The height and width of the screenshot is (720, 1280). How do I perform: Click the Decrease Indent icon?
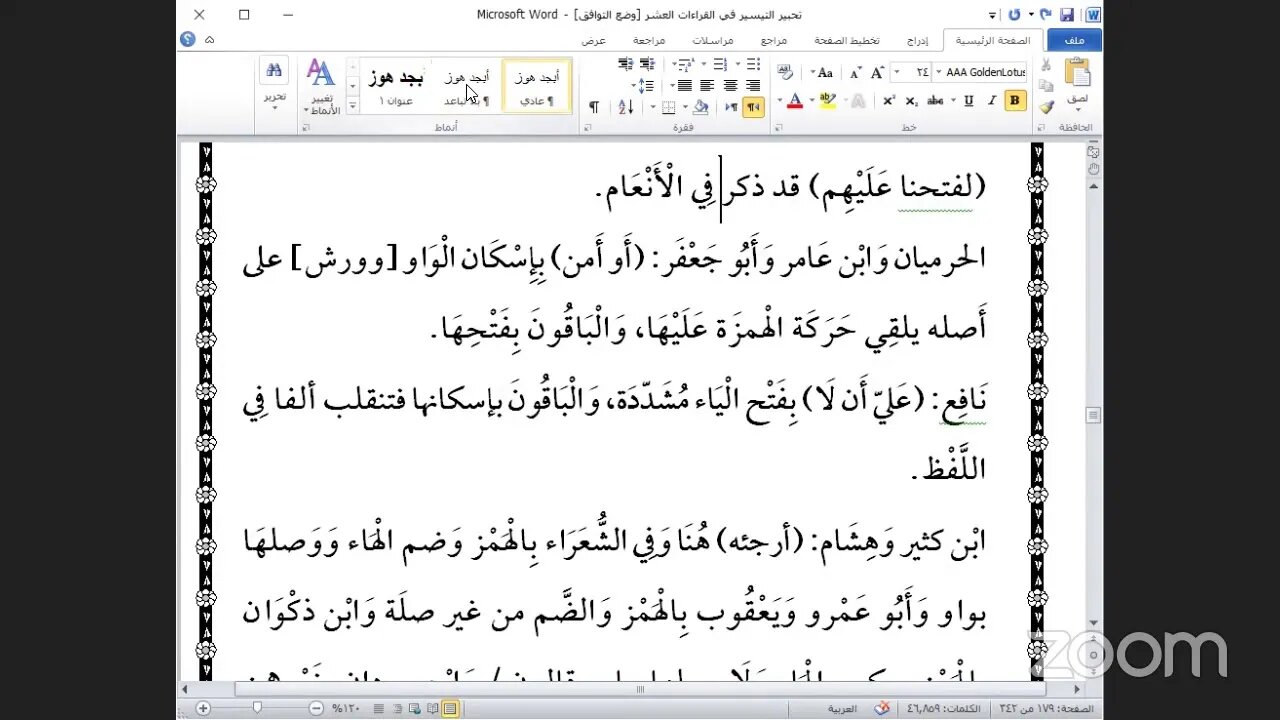(648, 64)
